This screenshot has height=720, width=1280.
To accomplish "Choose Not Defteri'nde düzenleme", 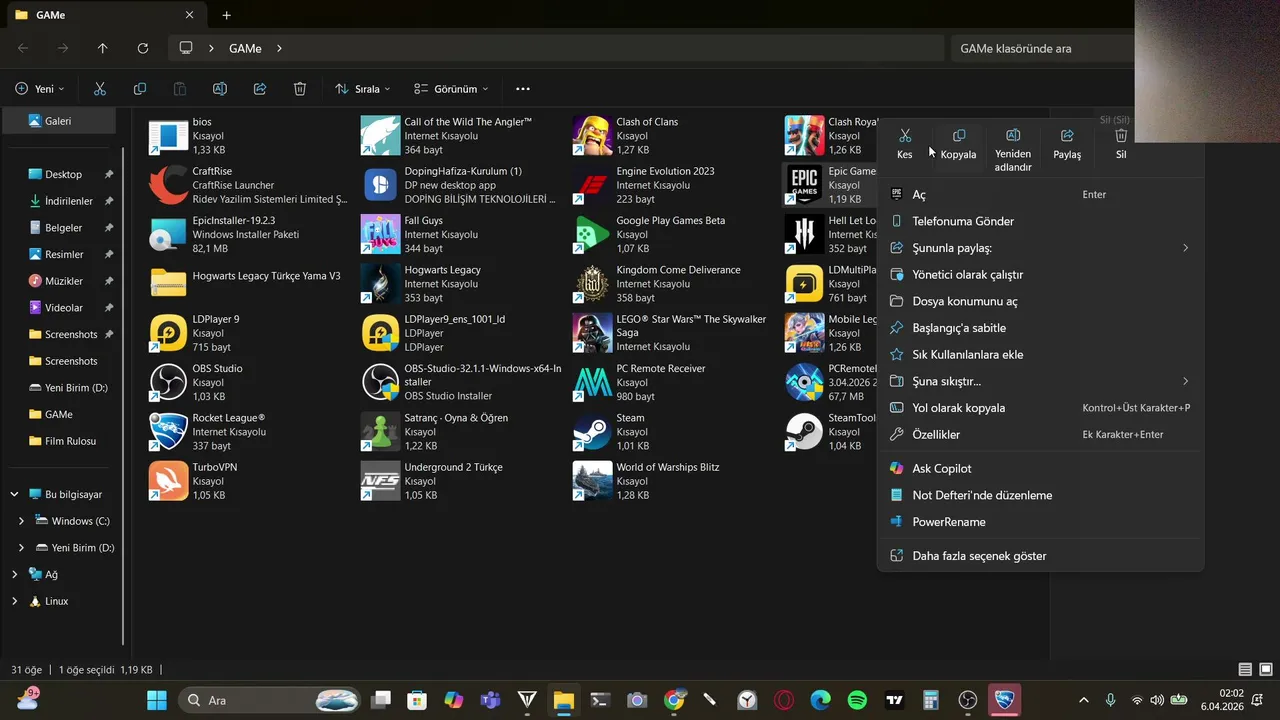I will 1040,495.
